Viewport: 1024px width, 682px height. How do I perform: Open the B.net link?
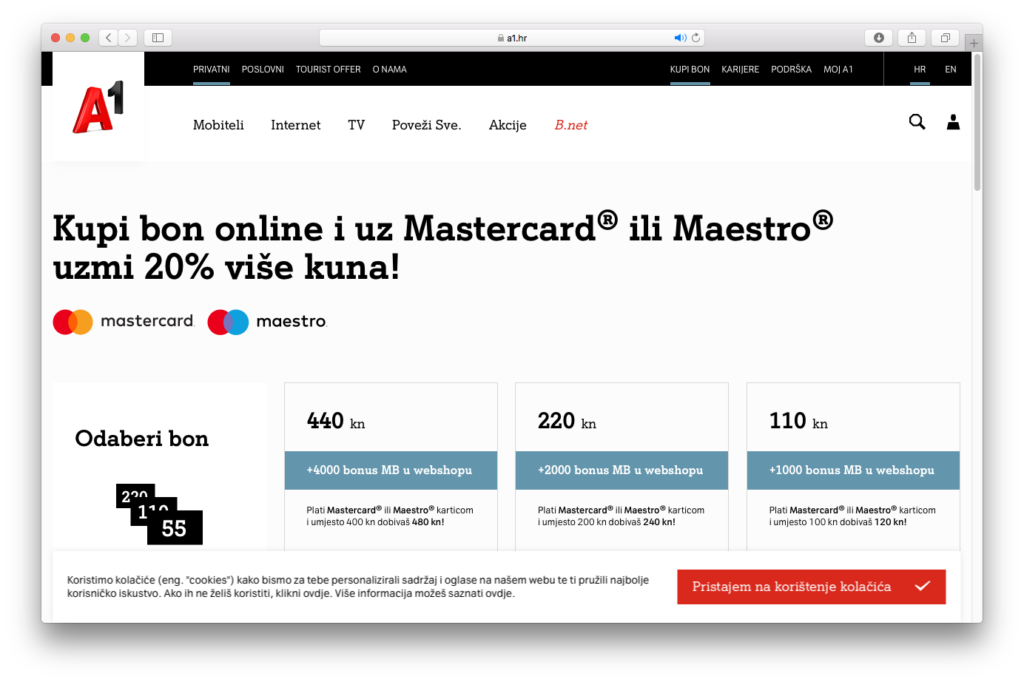(x=571, y=125)
